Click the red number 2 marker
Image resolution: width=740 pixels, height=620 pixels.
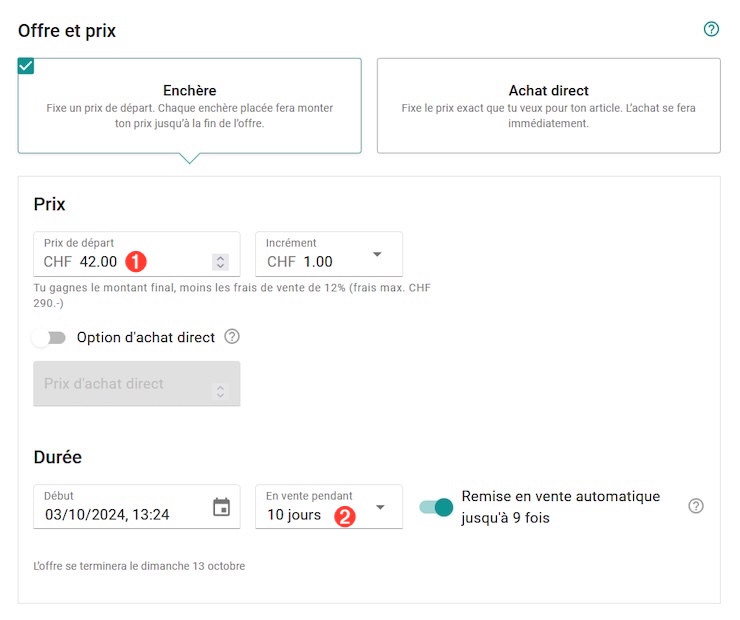pyautogui.click(x=344, y=516)
